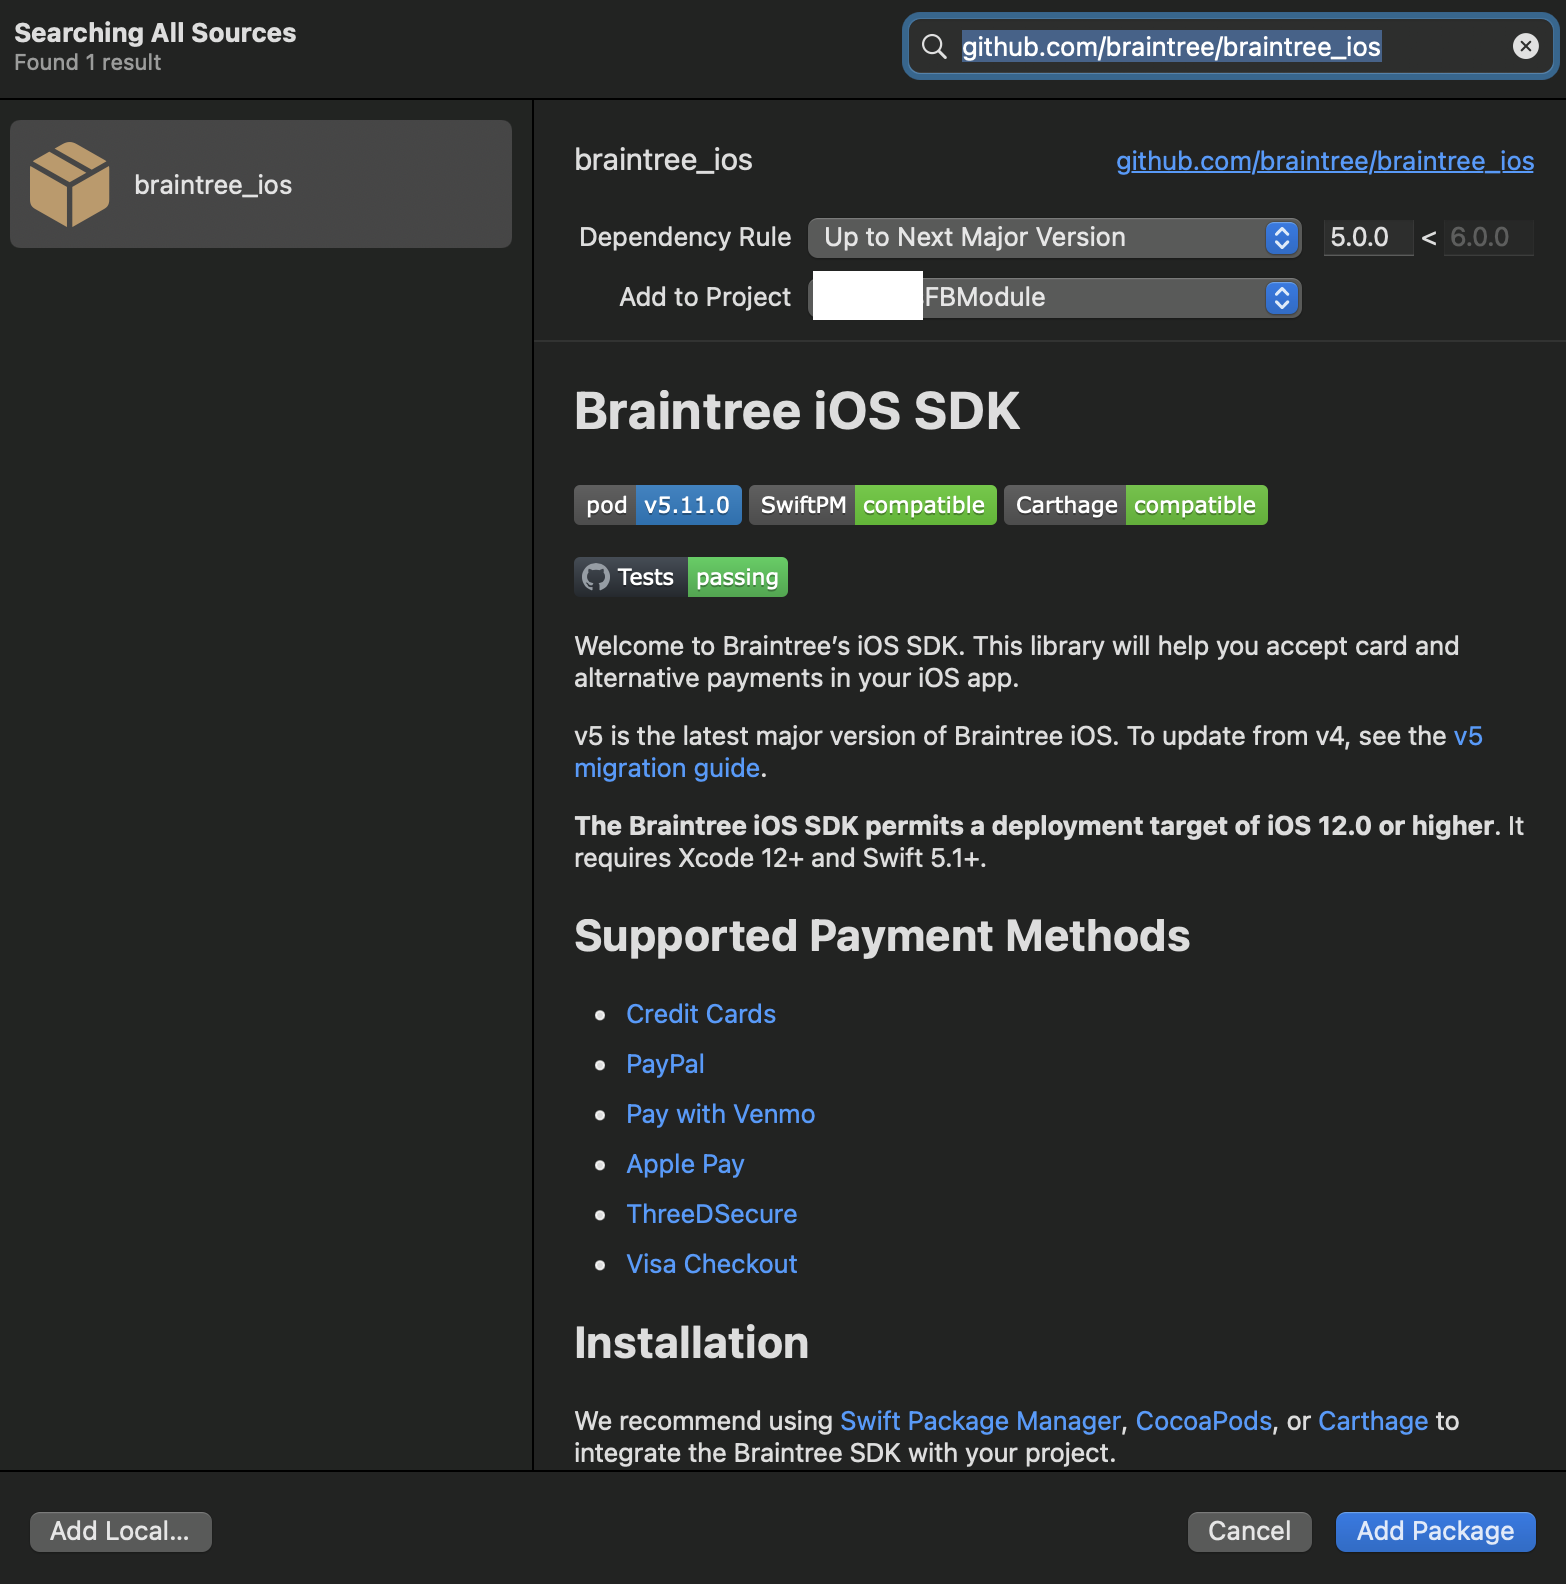The height and width of the screenshot is (1584, 1566).
Task: Click the Add Package button
Action: pos(1435,1531)
